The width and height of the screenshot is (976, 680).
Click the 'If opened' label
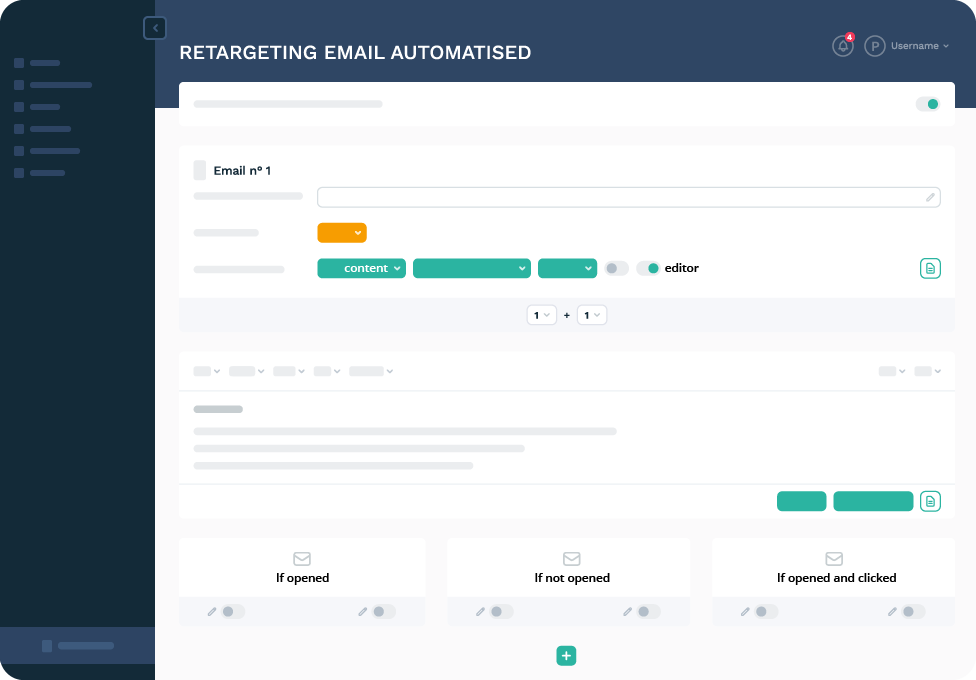coord(303,578)
